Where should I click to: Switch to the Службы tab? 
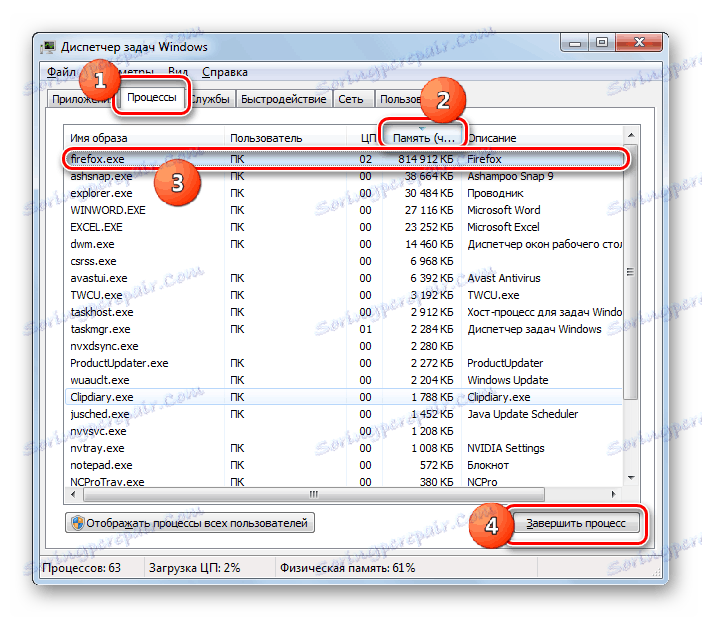point(210,99)
